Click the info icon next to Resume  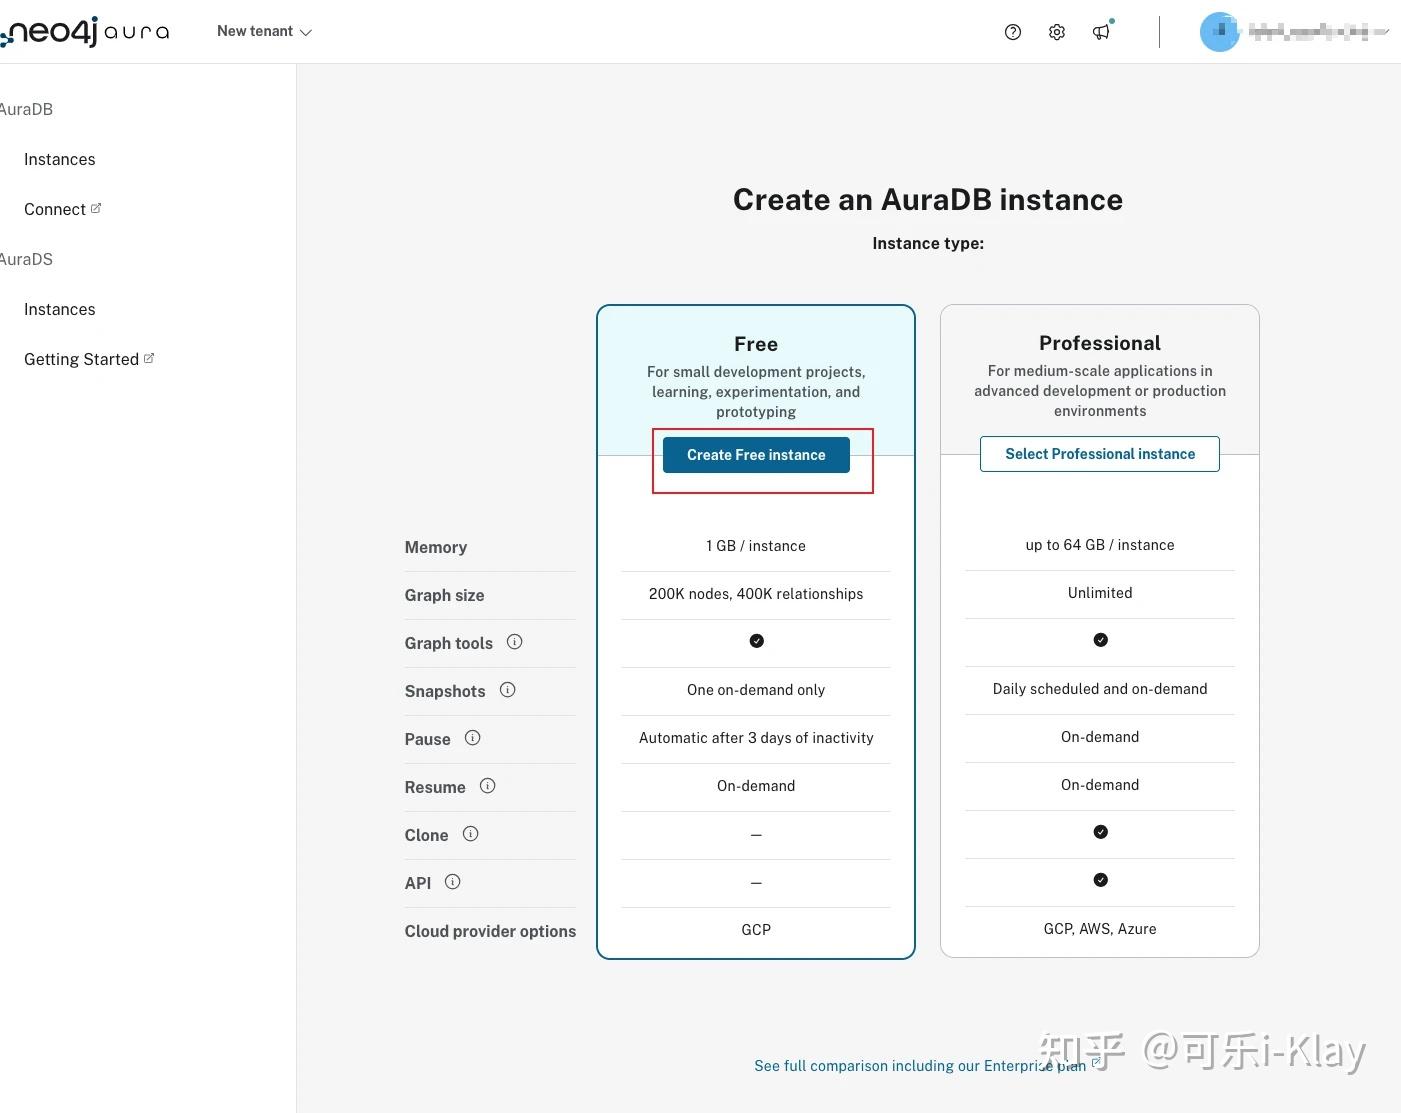(x=487, y=786)
